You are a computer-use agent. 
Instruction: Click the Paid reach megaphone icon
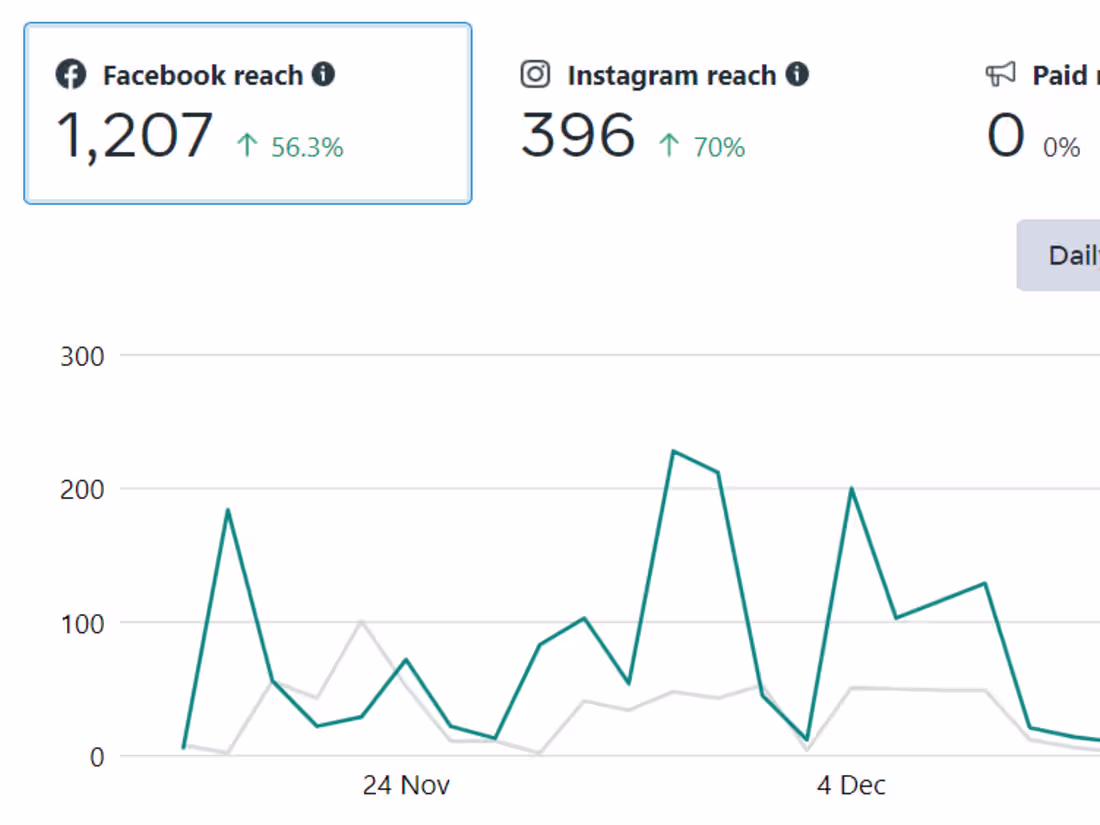coord(1000,73)
